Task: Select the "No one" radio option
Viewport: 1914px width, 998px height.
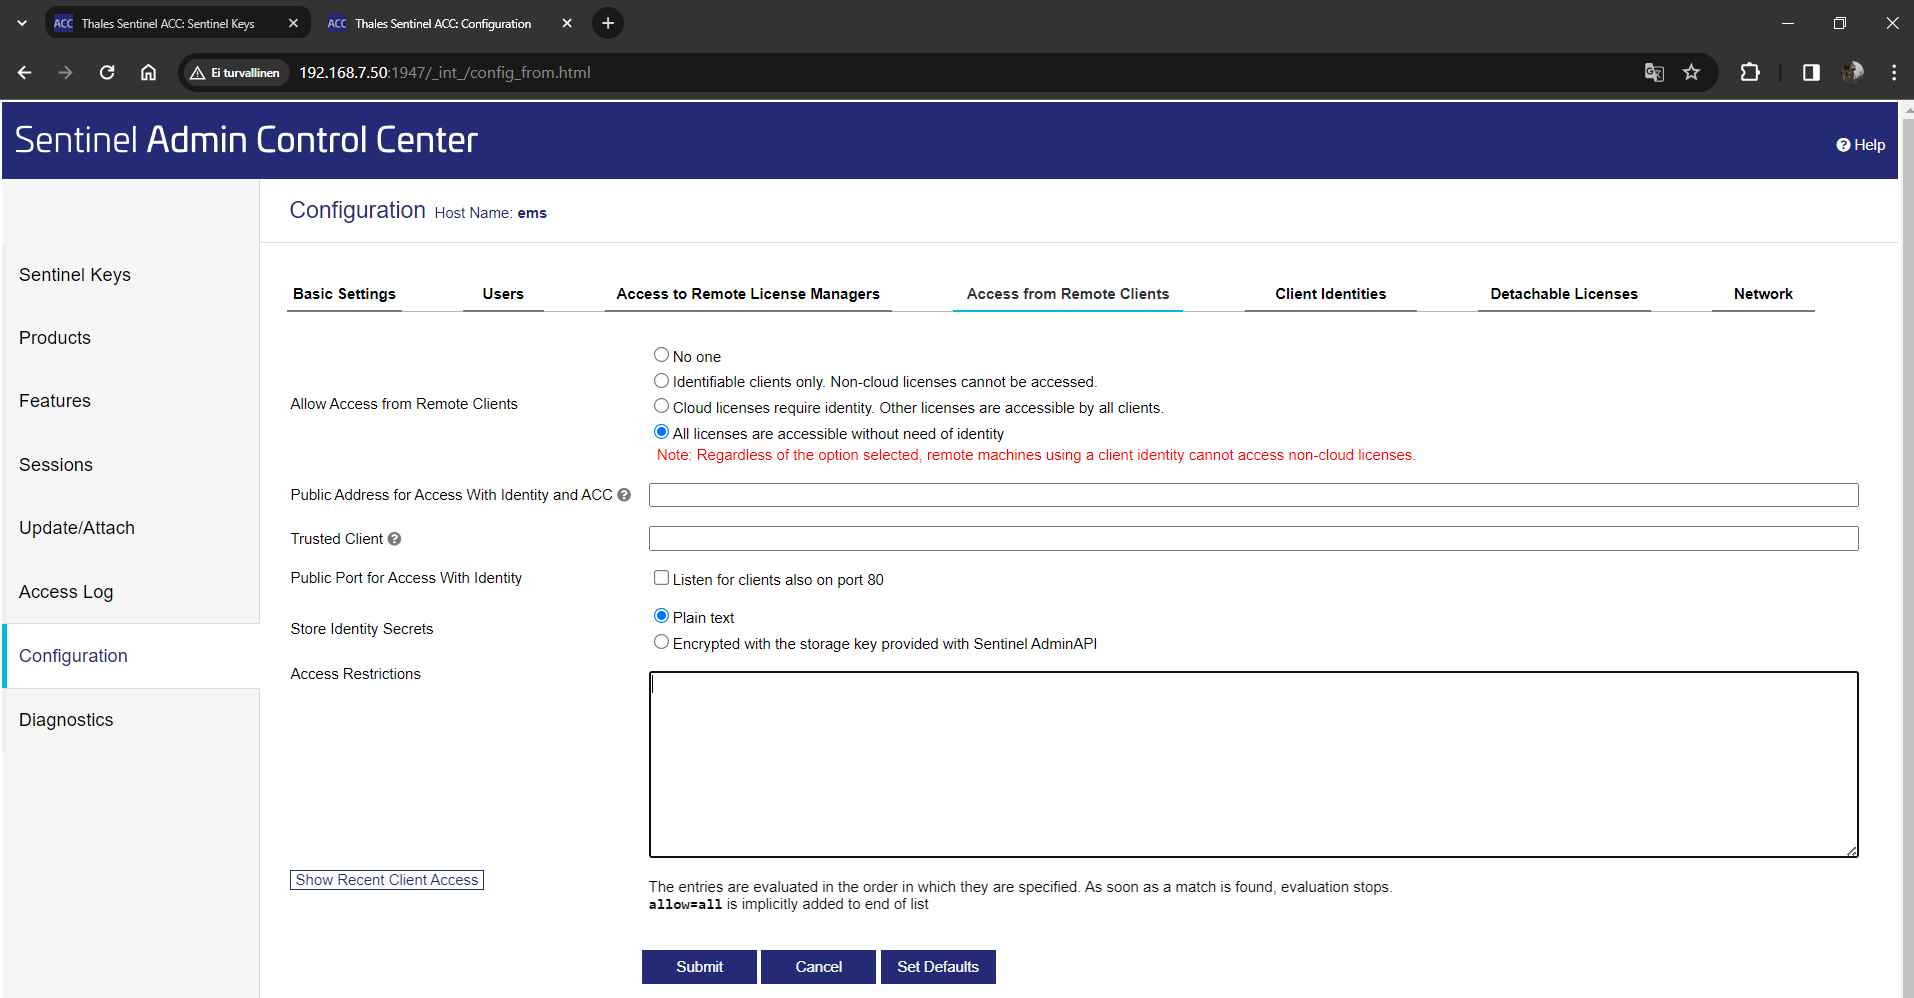Action: (661, 355)
